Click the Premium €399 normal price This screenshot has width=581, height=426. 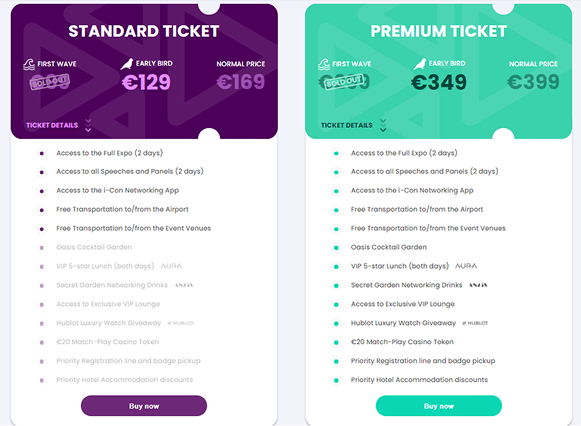[533, 82]
